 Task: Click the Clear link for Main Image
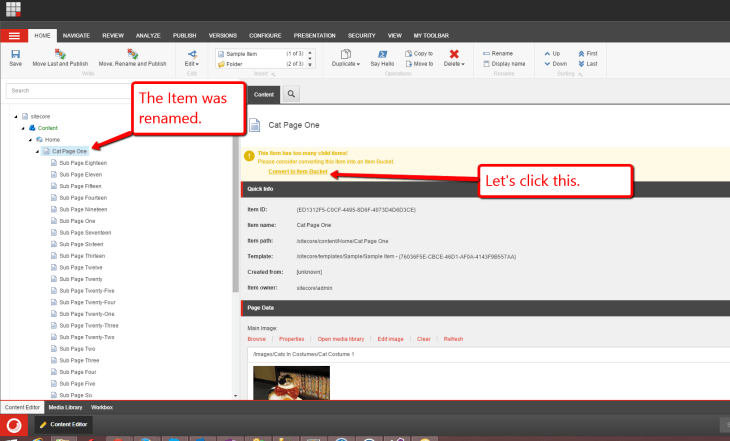click(424, 339)
